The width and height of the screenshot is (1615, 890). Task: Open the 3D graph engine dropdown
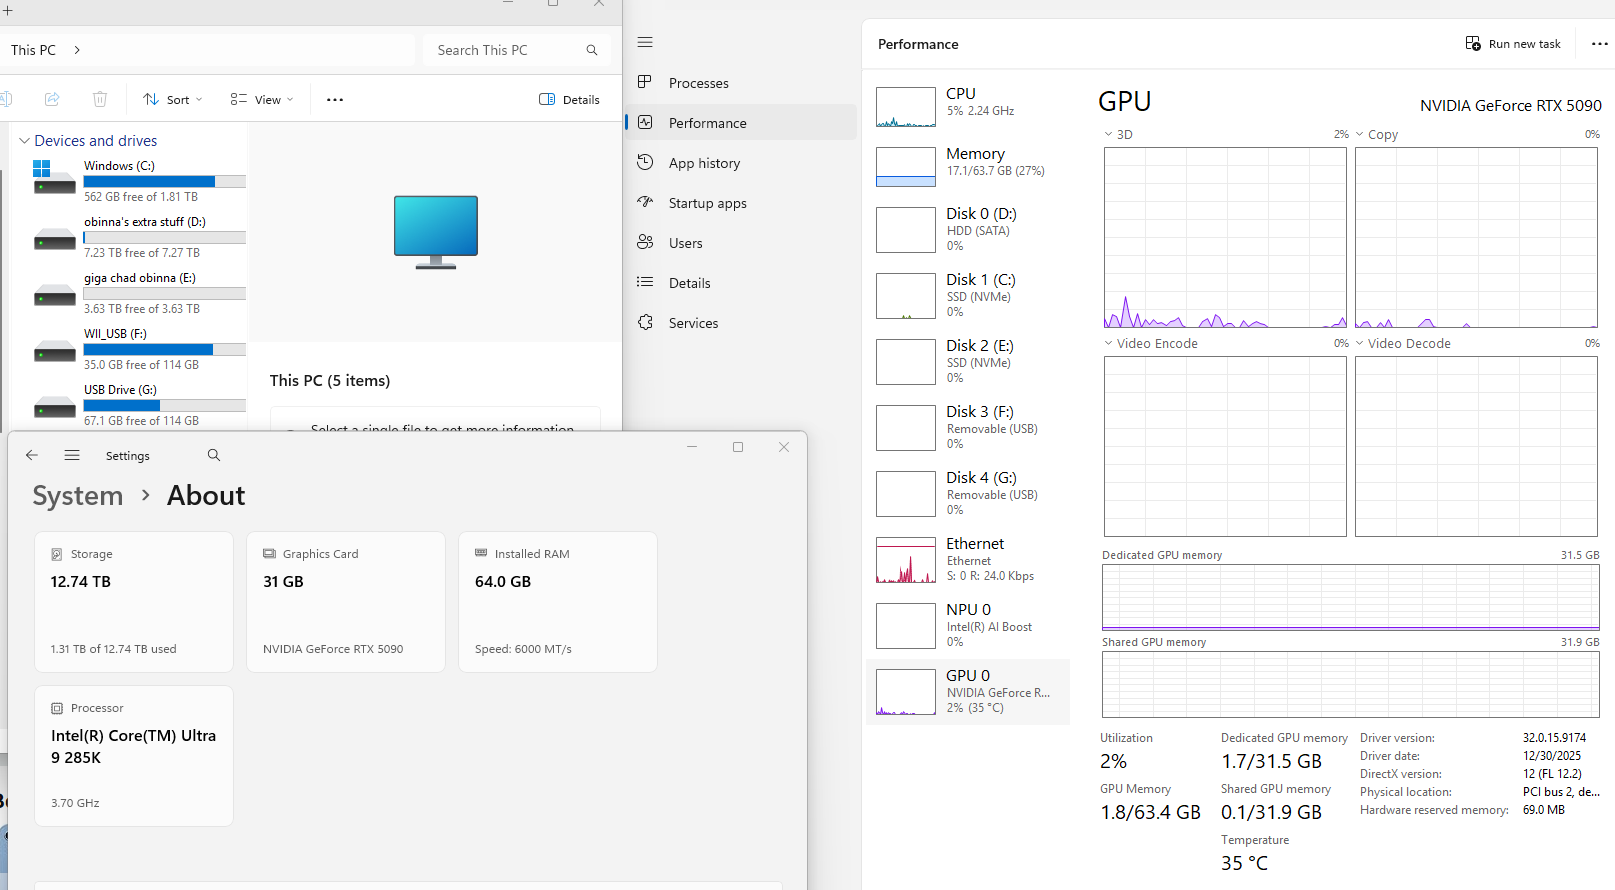click(1118, 134)
